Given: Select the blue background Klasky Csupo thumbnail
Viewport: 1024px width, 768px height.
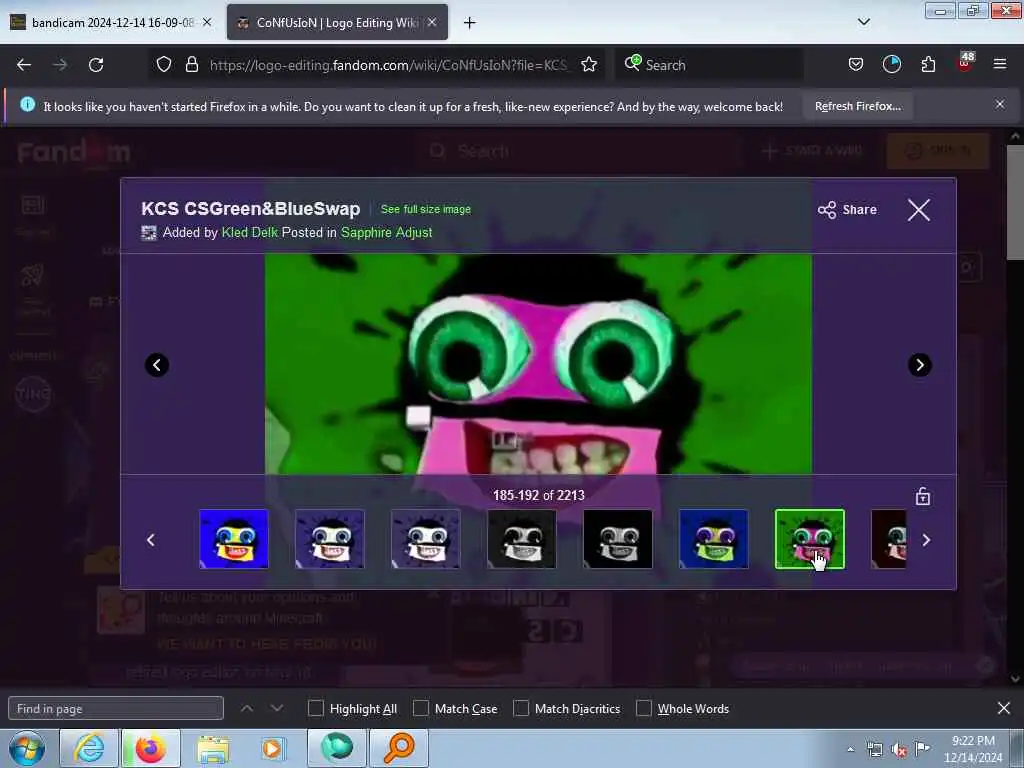Looking at the screenshot, I should coord(234,539).
